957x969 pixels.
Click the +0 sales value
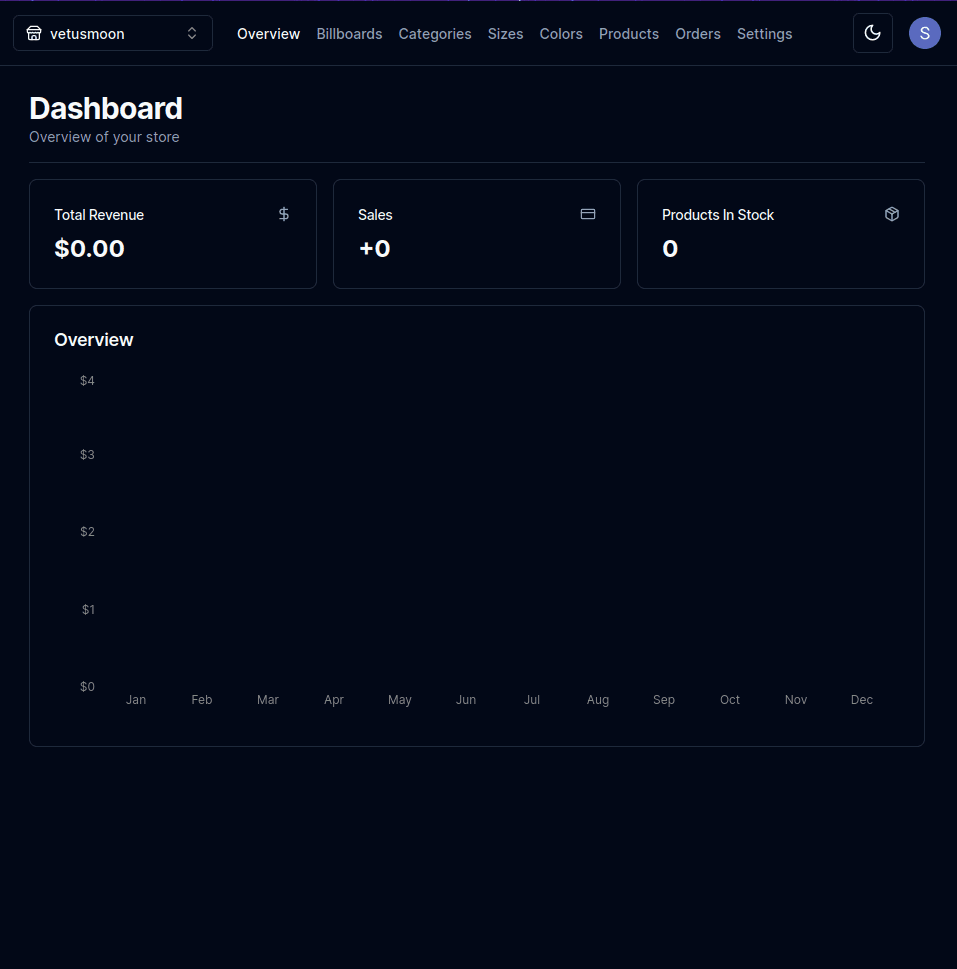(374, 248)
